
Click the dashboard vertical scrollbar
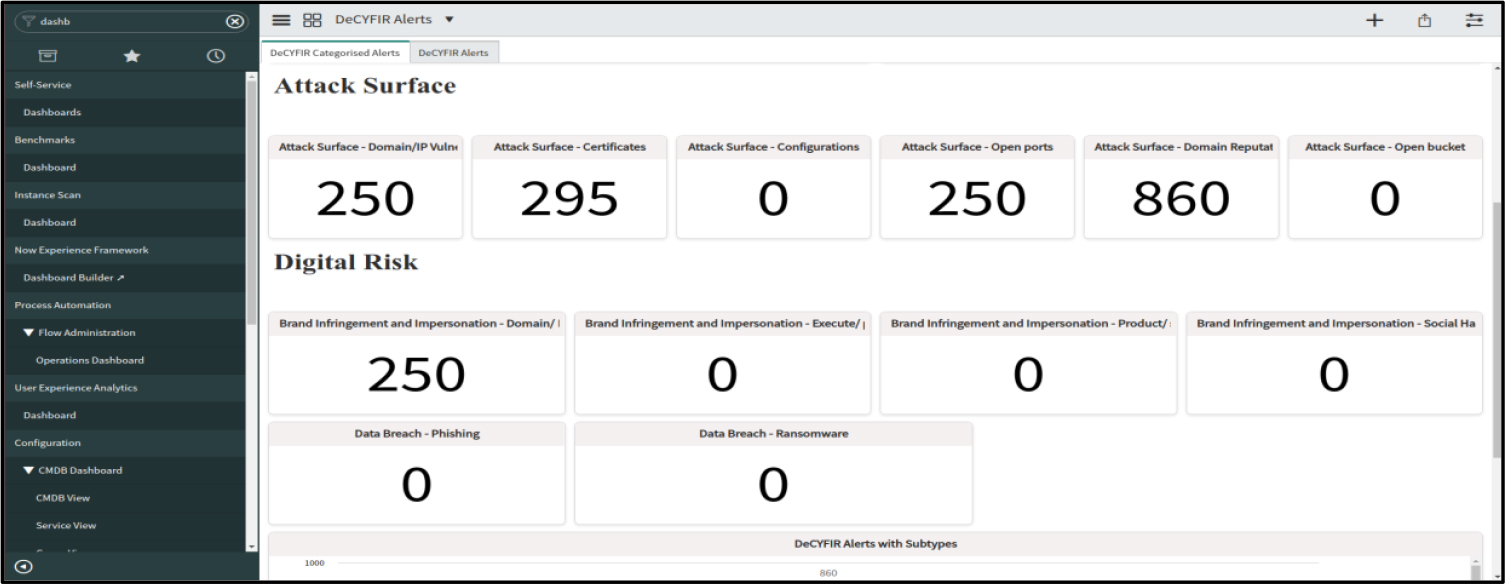point(1497,330)
